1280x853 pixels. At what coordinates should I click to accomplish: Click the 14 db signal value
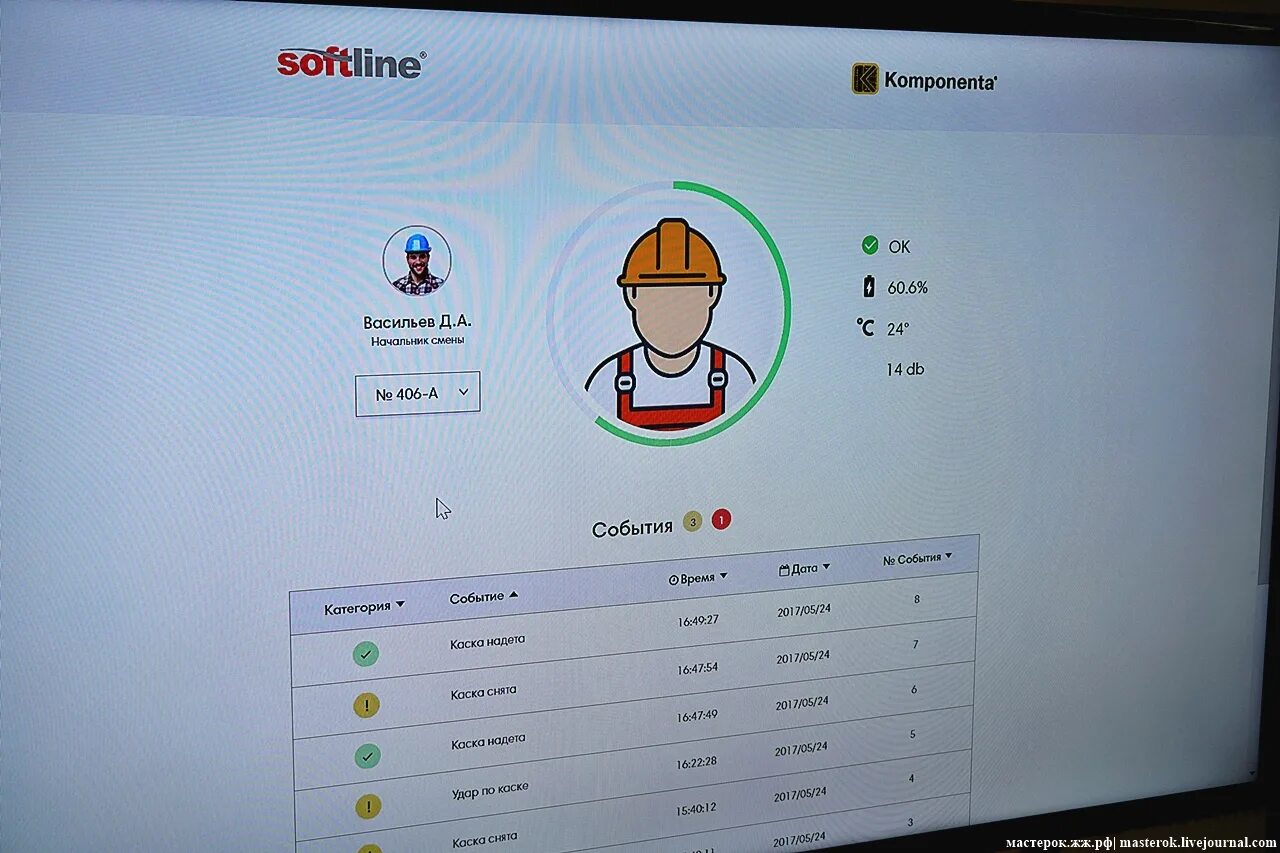(905, 369)
